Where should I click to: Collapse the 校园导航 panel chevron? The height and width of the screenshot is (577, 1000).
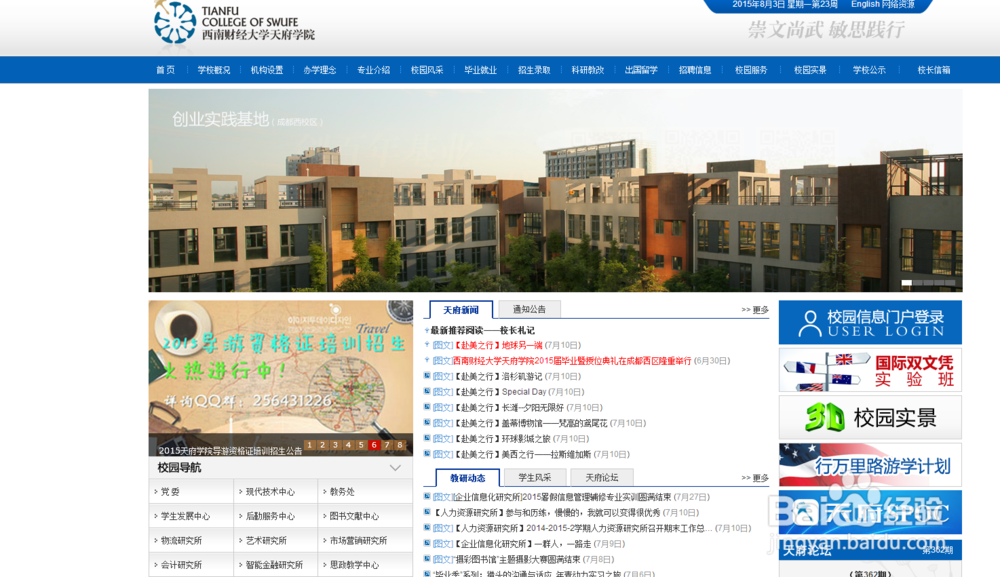tap(394, 468)
